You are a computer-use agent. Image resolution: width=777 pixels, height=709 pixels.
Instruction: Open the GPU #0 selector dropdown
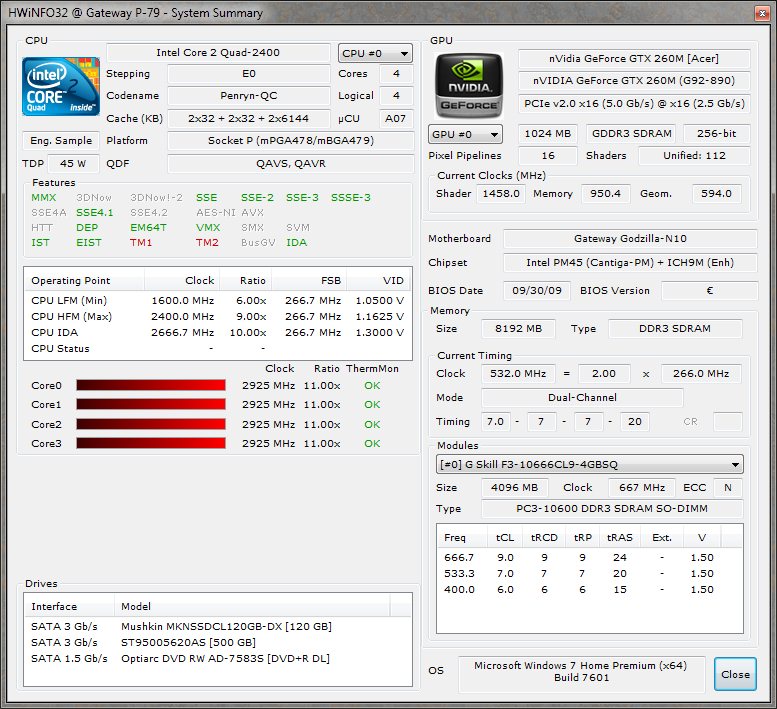tap(465, 134)
